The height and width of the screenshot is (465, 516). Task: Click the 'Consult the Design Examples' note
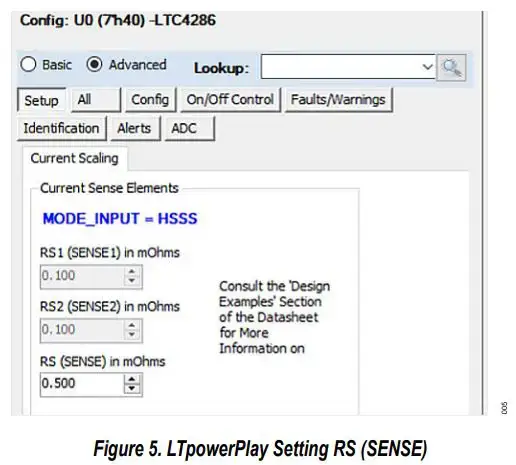274,317
